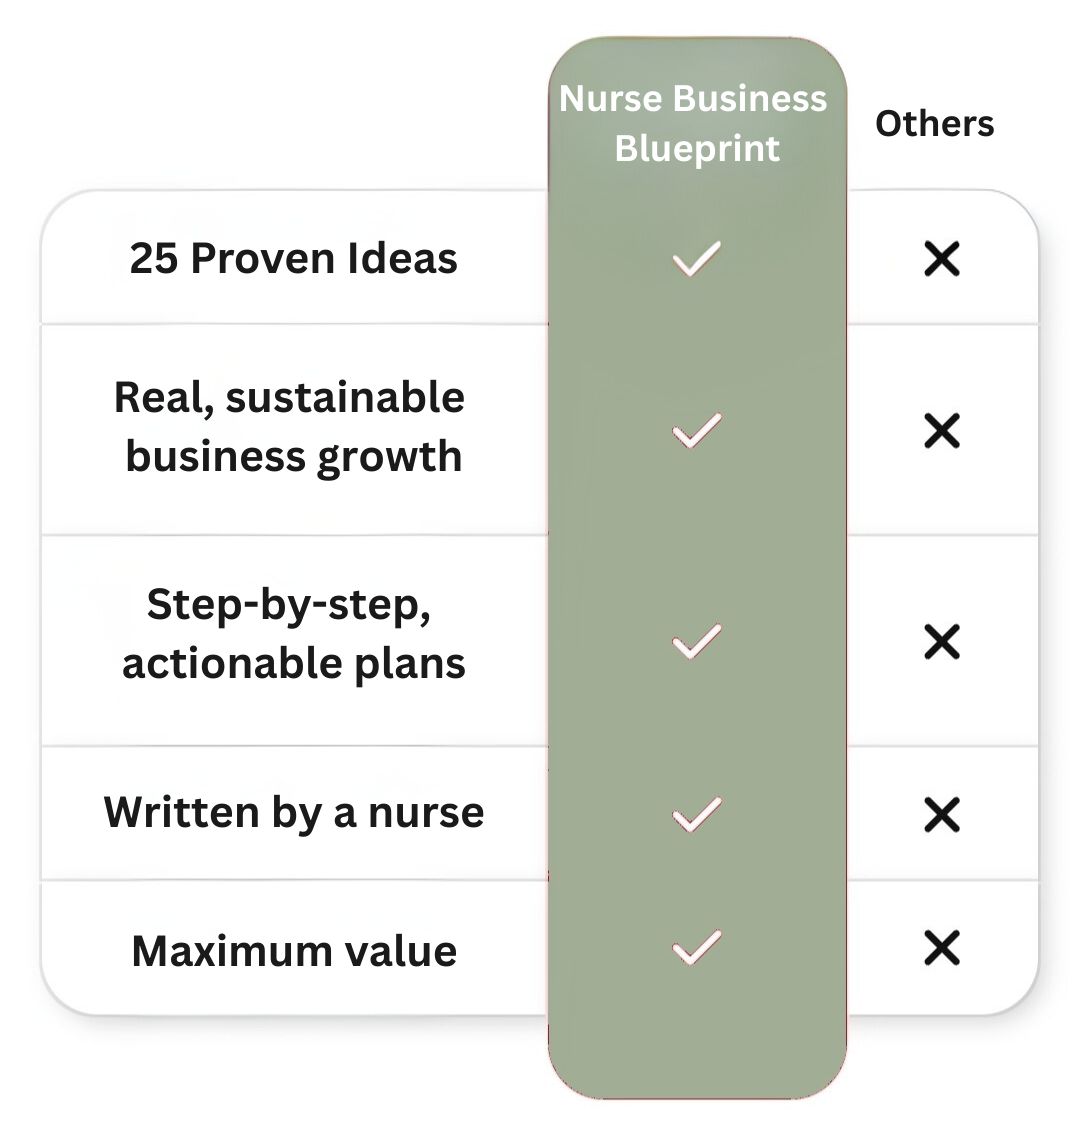
Task: Click checkmark for Step-by-step, actionable plans
Action: point(696,641)
